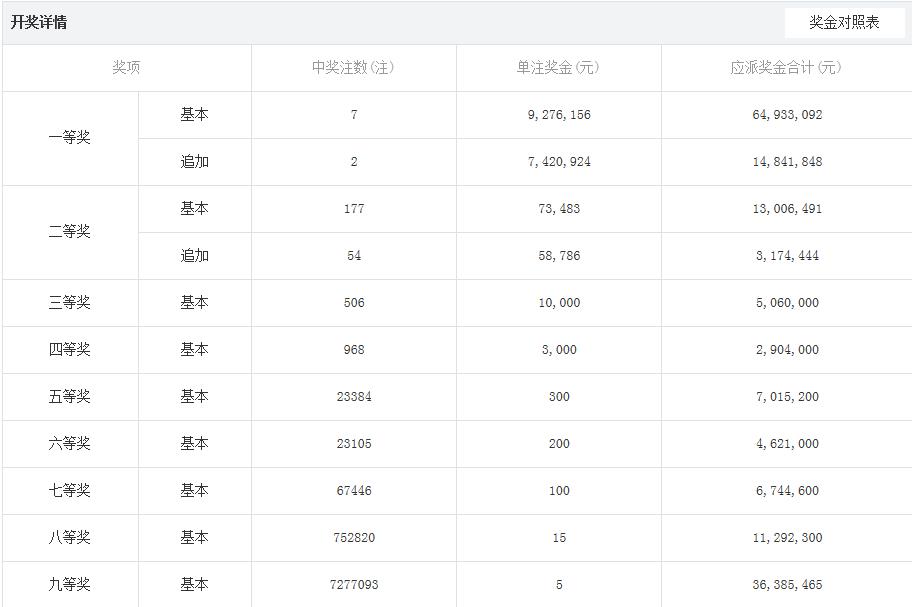Viewport: 912px width, 607px height.
Task: Select the 四等奖 row label
Action: click(70, 349)
